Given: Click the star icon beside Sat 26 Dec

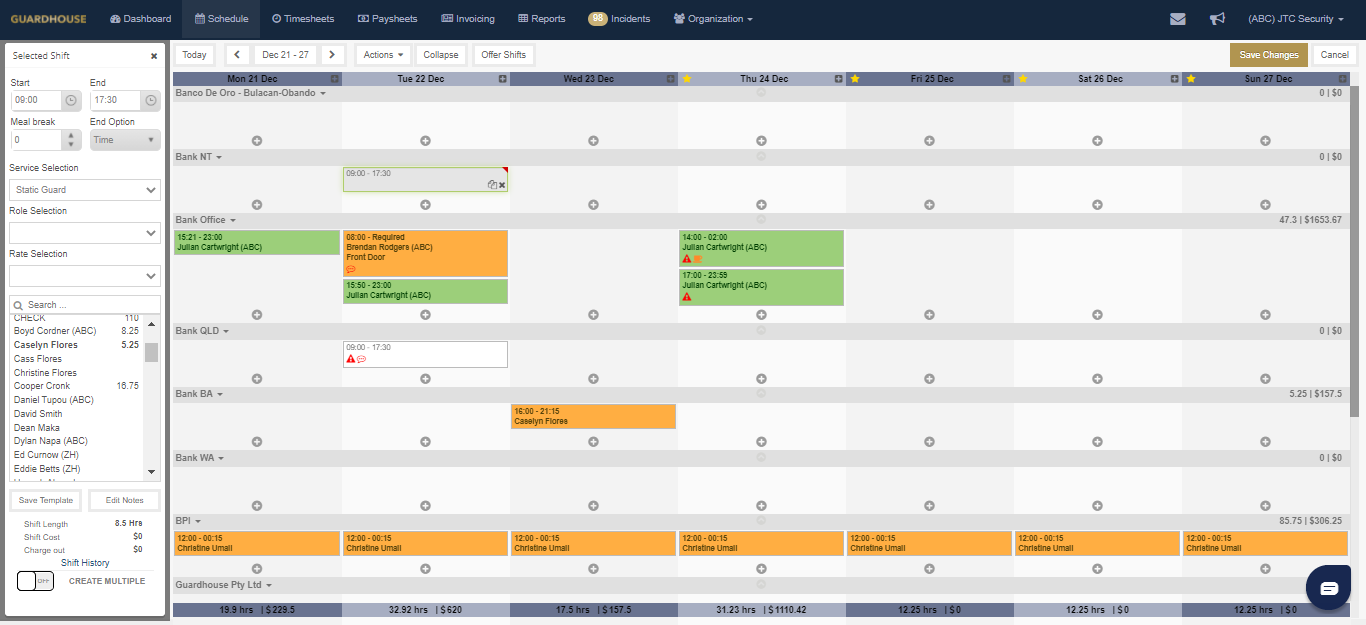Looking at the screenshot, I should (1023, 79).
